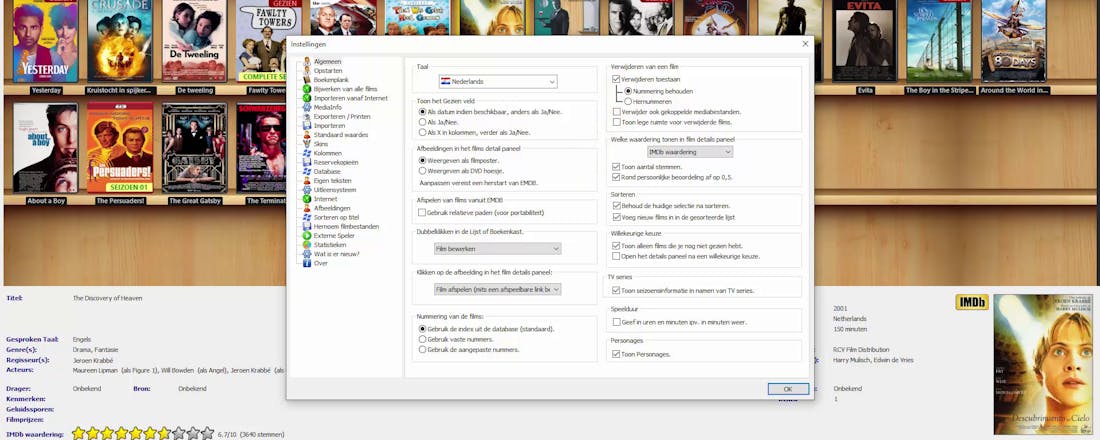Image resolution: width=1100 pixels, height=440 pixels.
Task: Select The Boy in the Stripe... poster
Action: point(939,41)
